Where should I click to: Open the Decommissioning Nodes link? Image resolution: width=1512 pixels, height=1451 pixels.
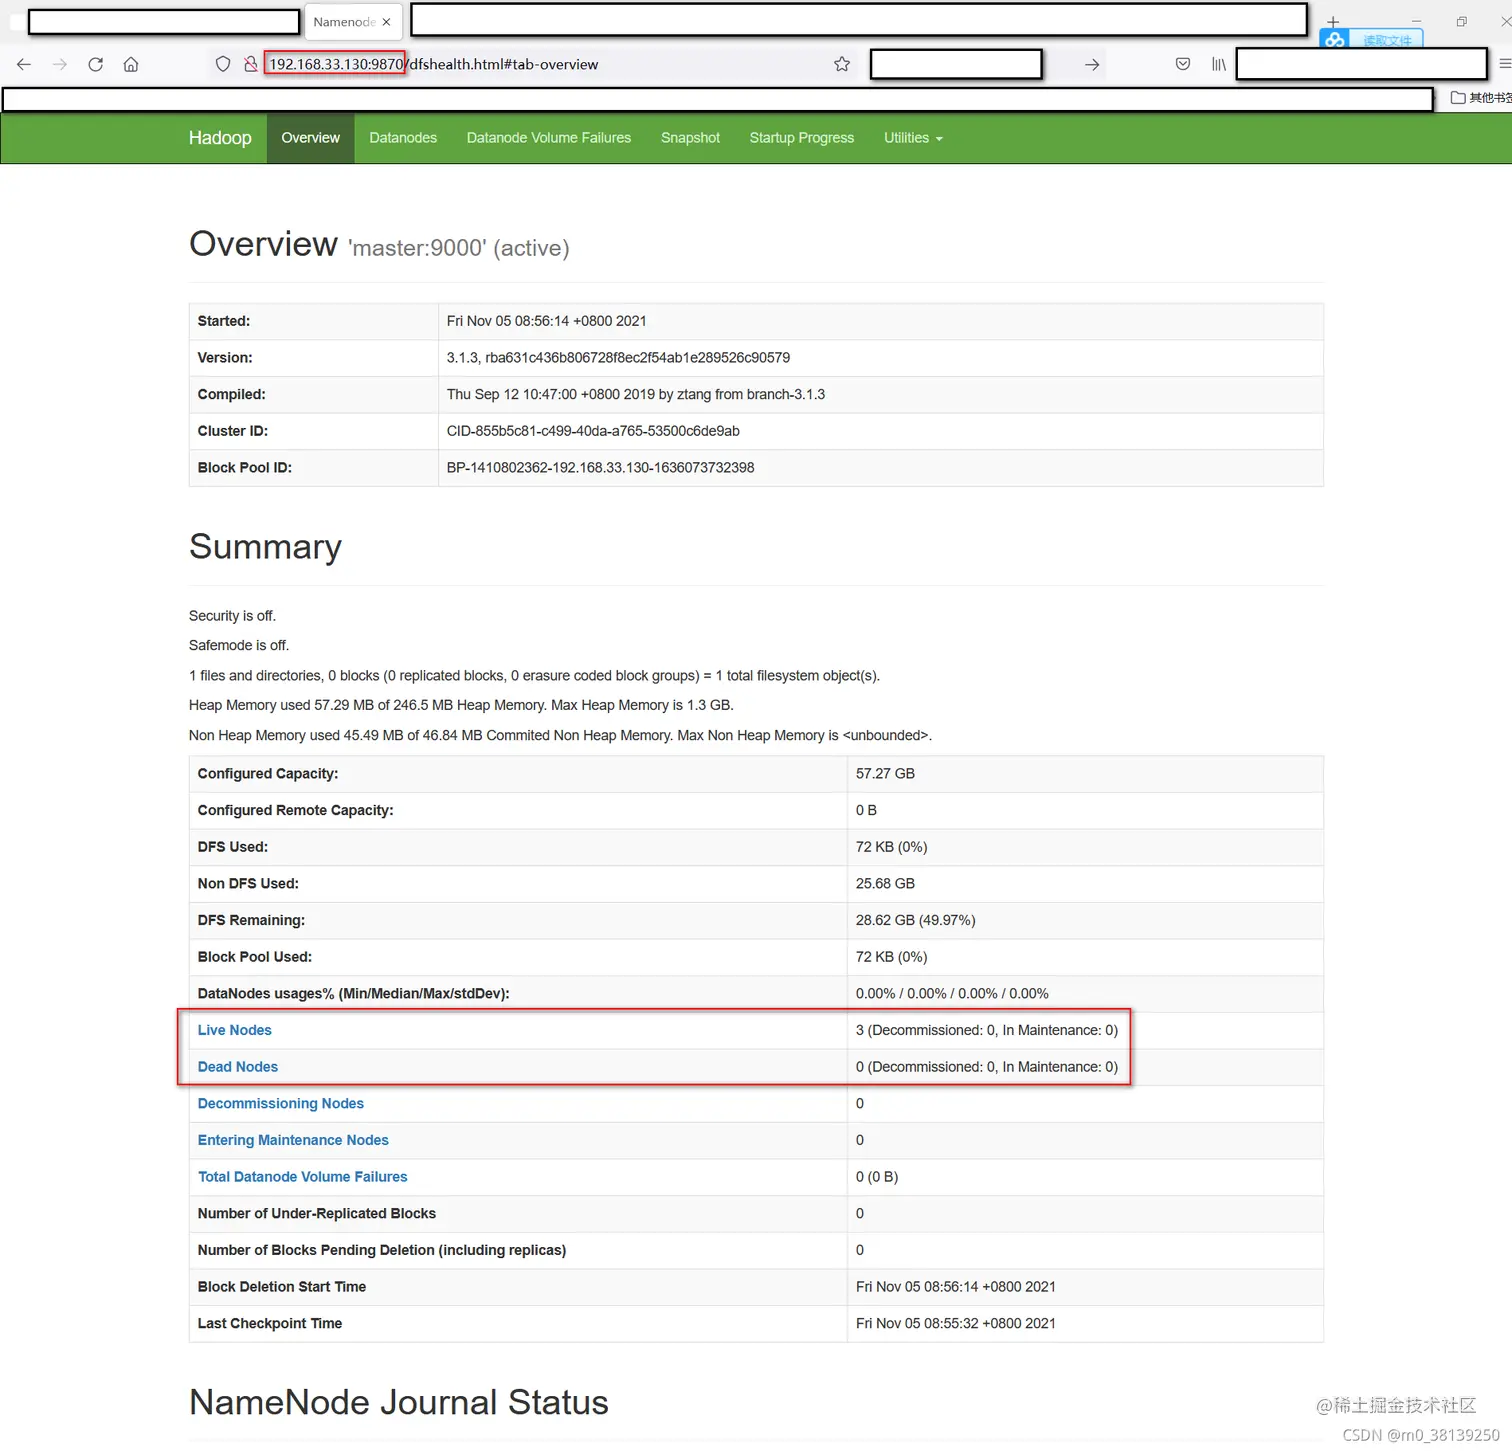pyautogui.click(x=280, y=1103)
